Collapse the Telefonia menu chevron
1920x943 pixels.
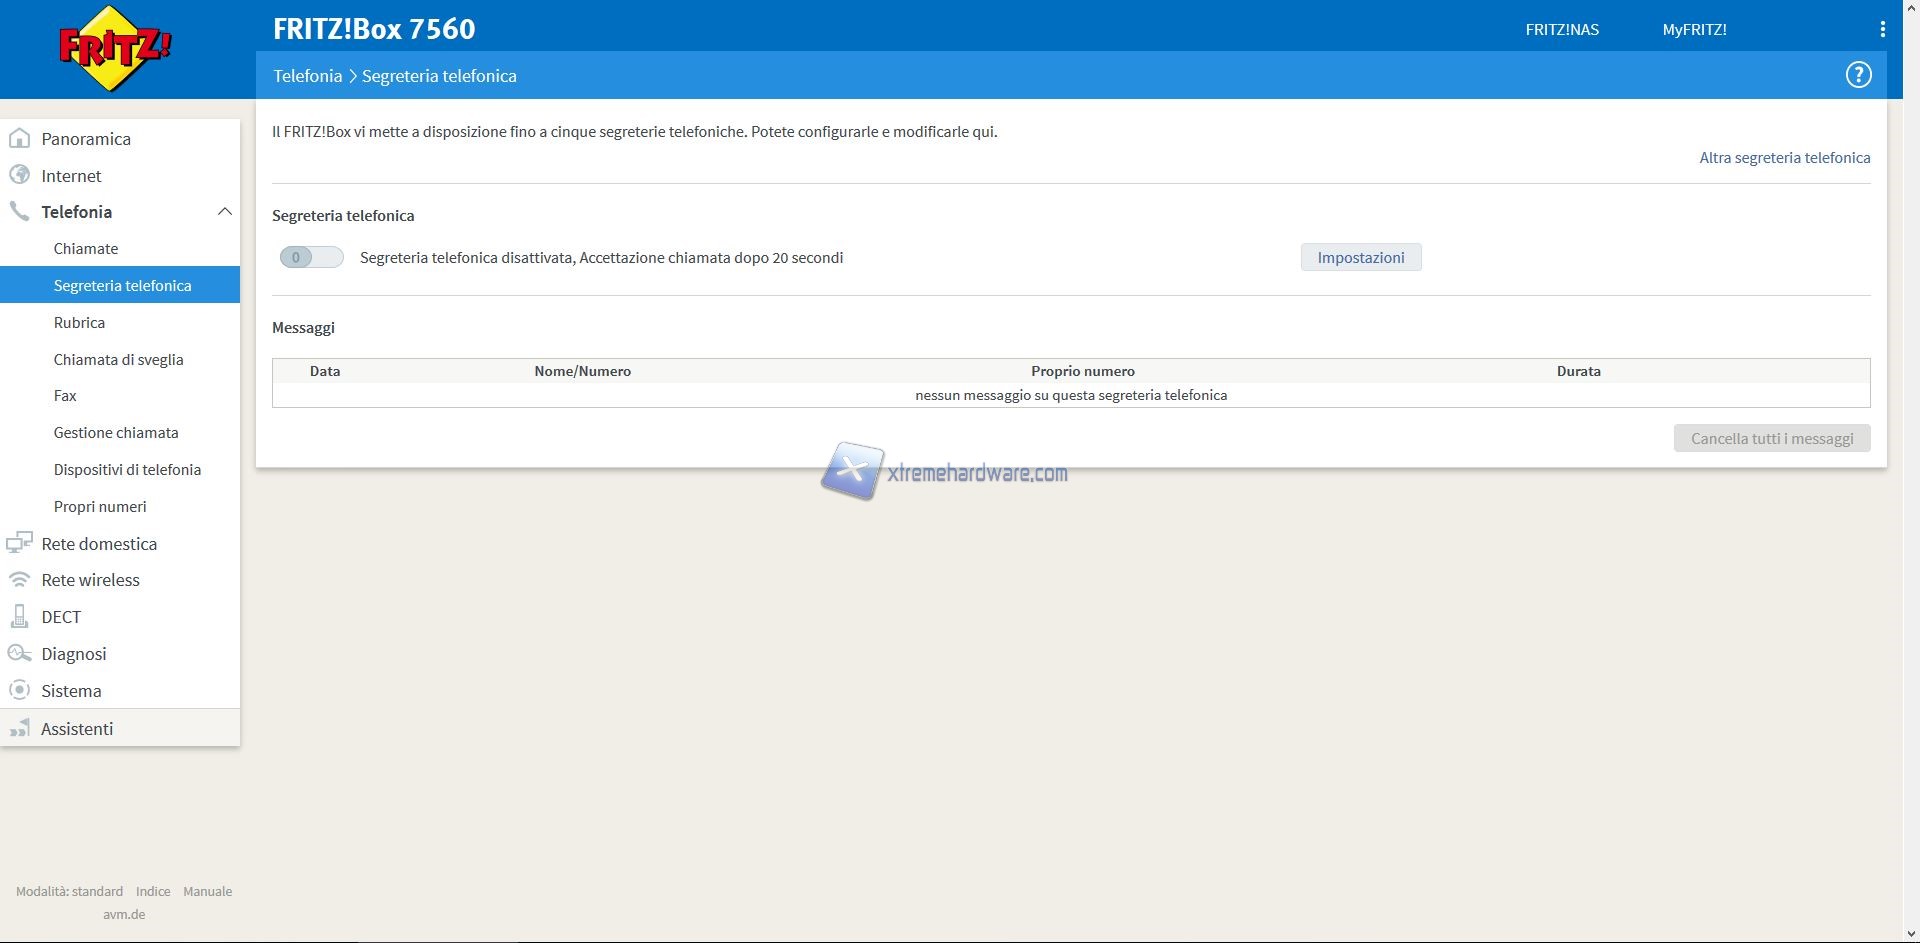[x=224, y=212]
